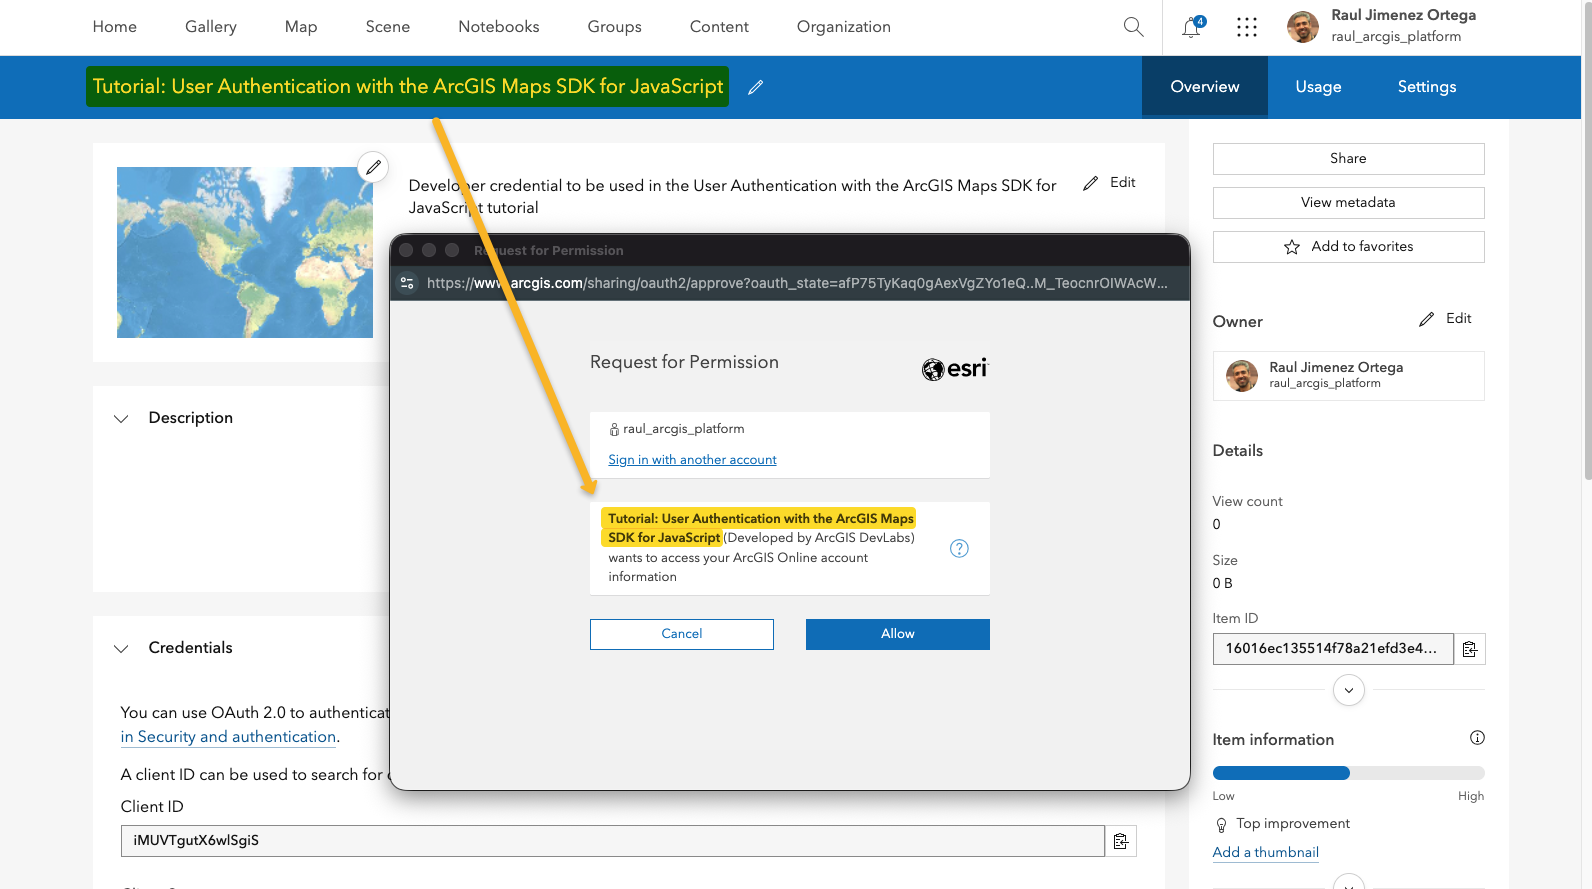Open the Settings tab
The width and height of the screenshot is (1592, 889).
(1427, 87)
